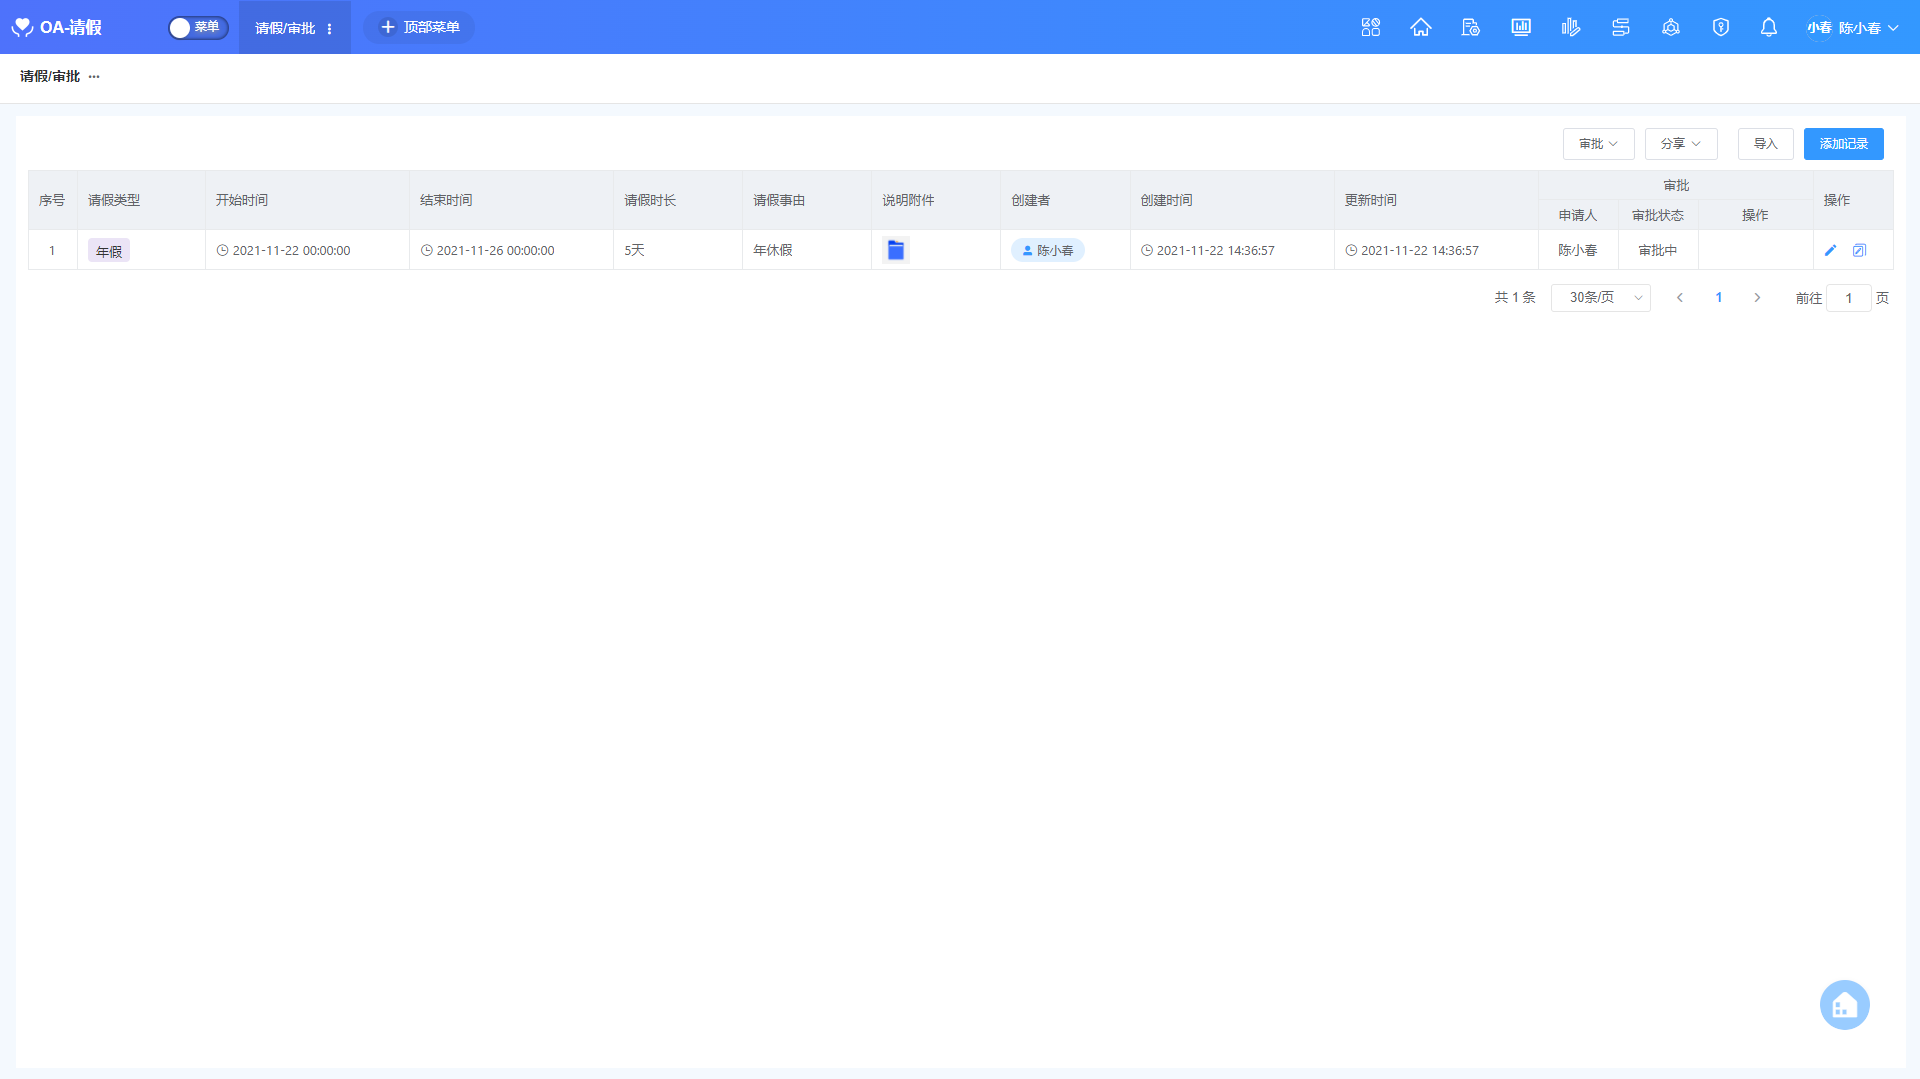
Task: Open the bar chart edit icon
Action: [1570, 27]
